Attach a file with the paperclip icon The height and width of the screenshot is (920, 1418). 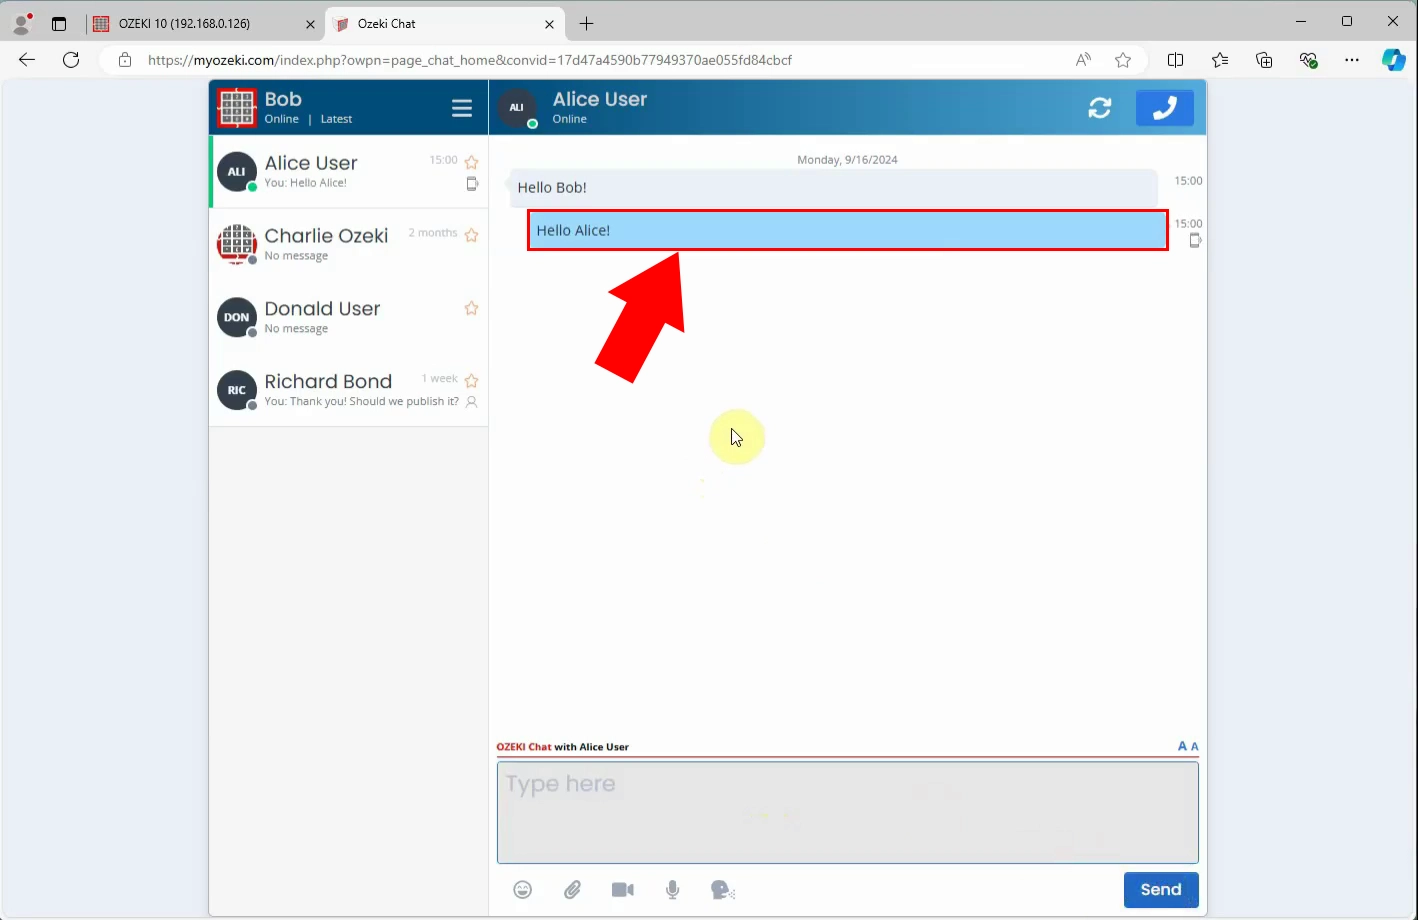(572, 889)
